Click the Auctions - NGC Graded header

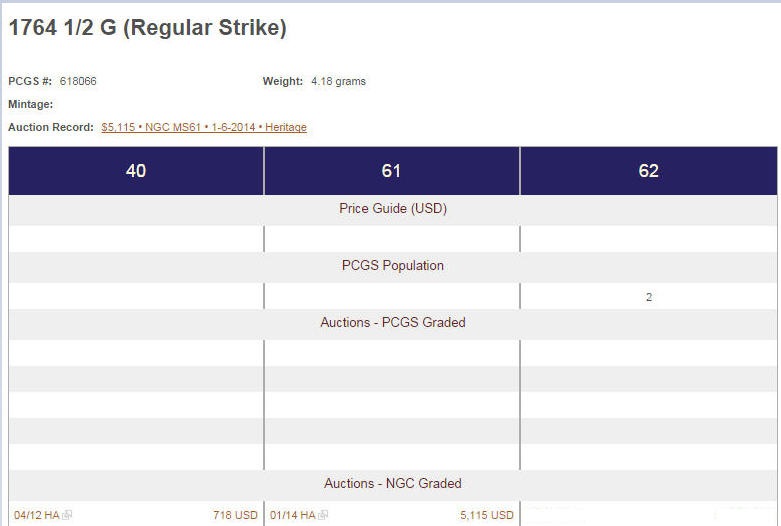392,483
